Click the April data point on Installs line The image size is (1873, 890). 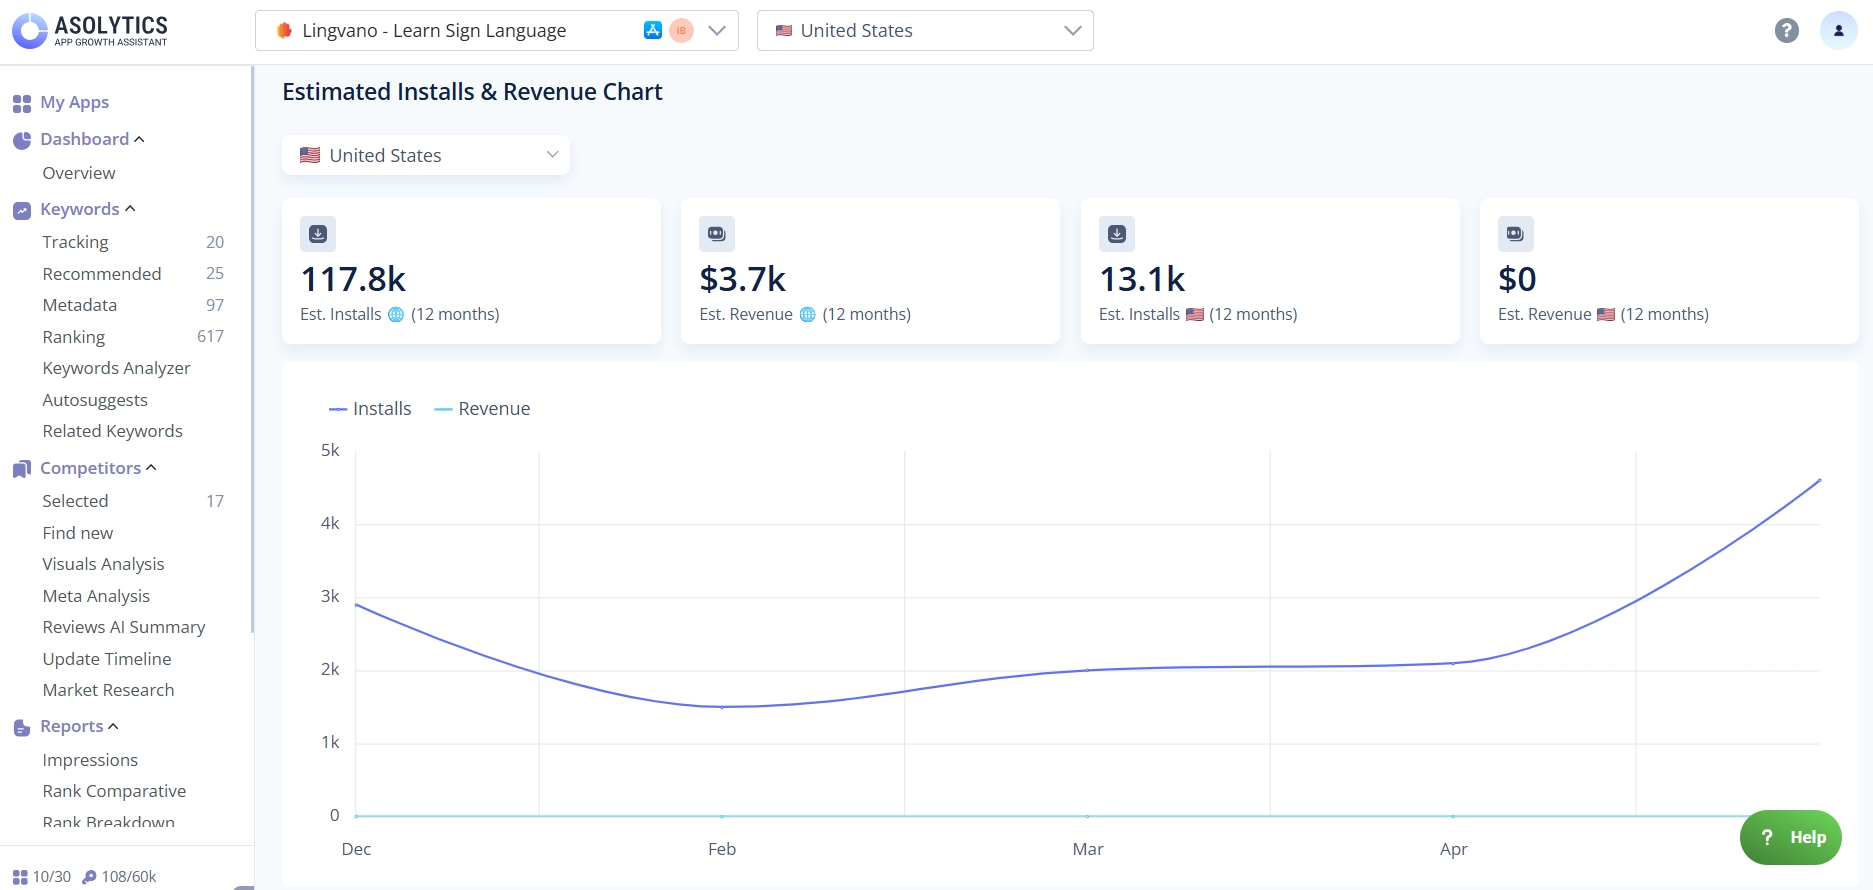click(1453, 663)
